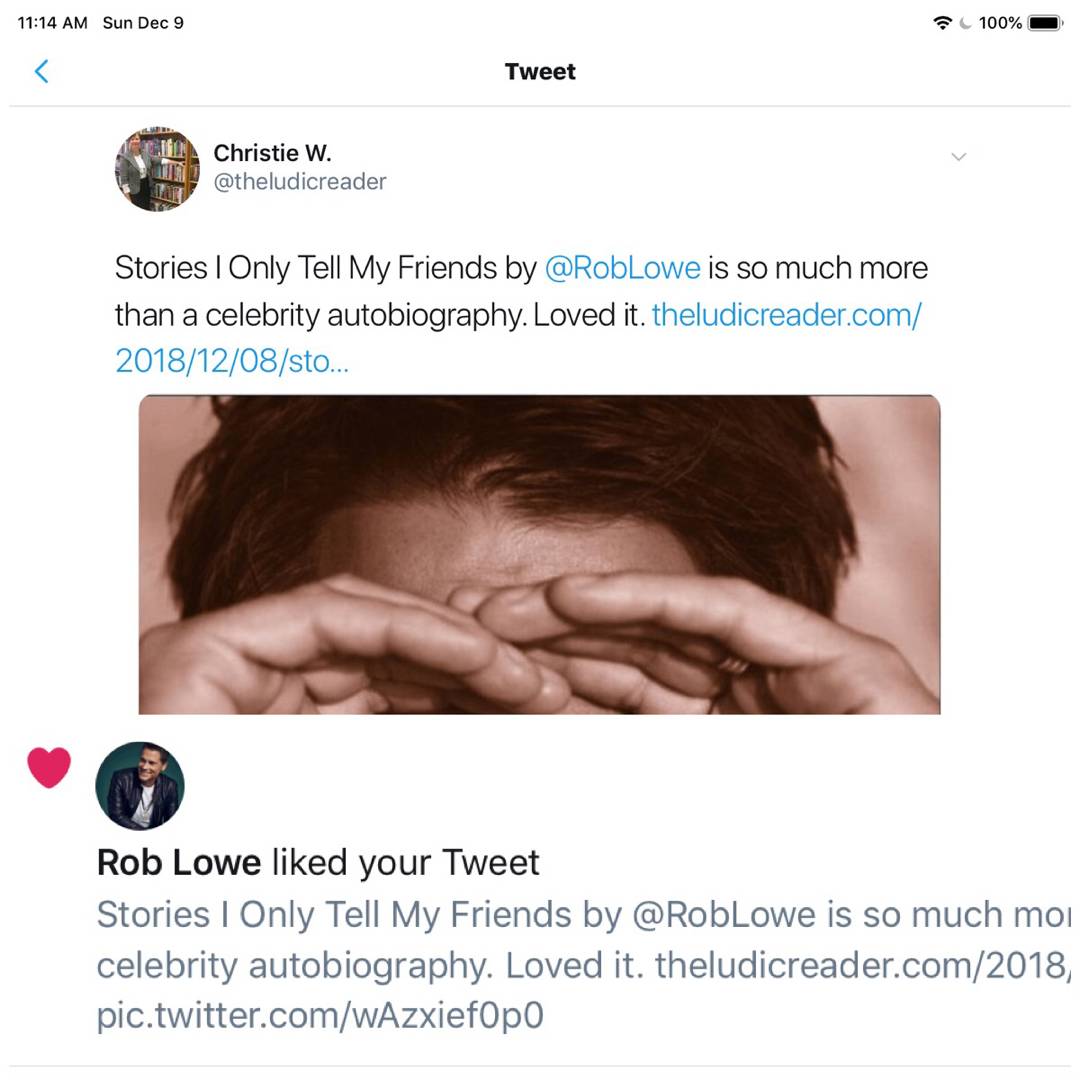Viewport: 1080px width, 1080px height.
Task: Go back using the blue back chevron
Action: tap(41, 71)
